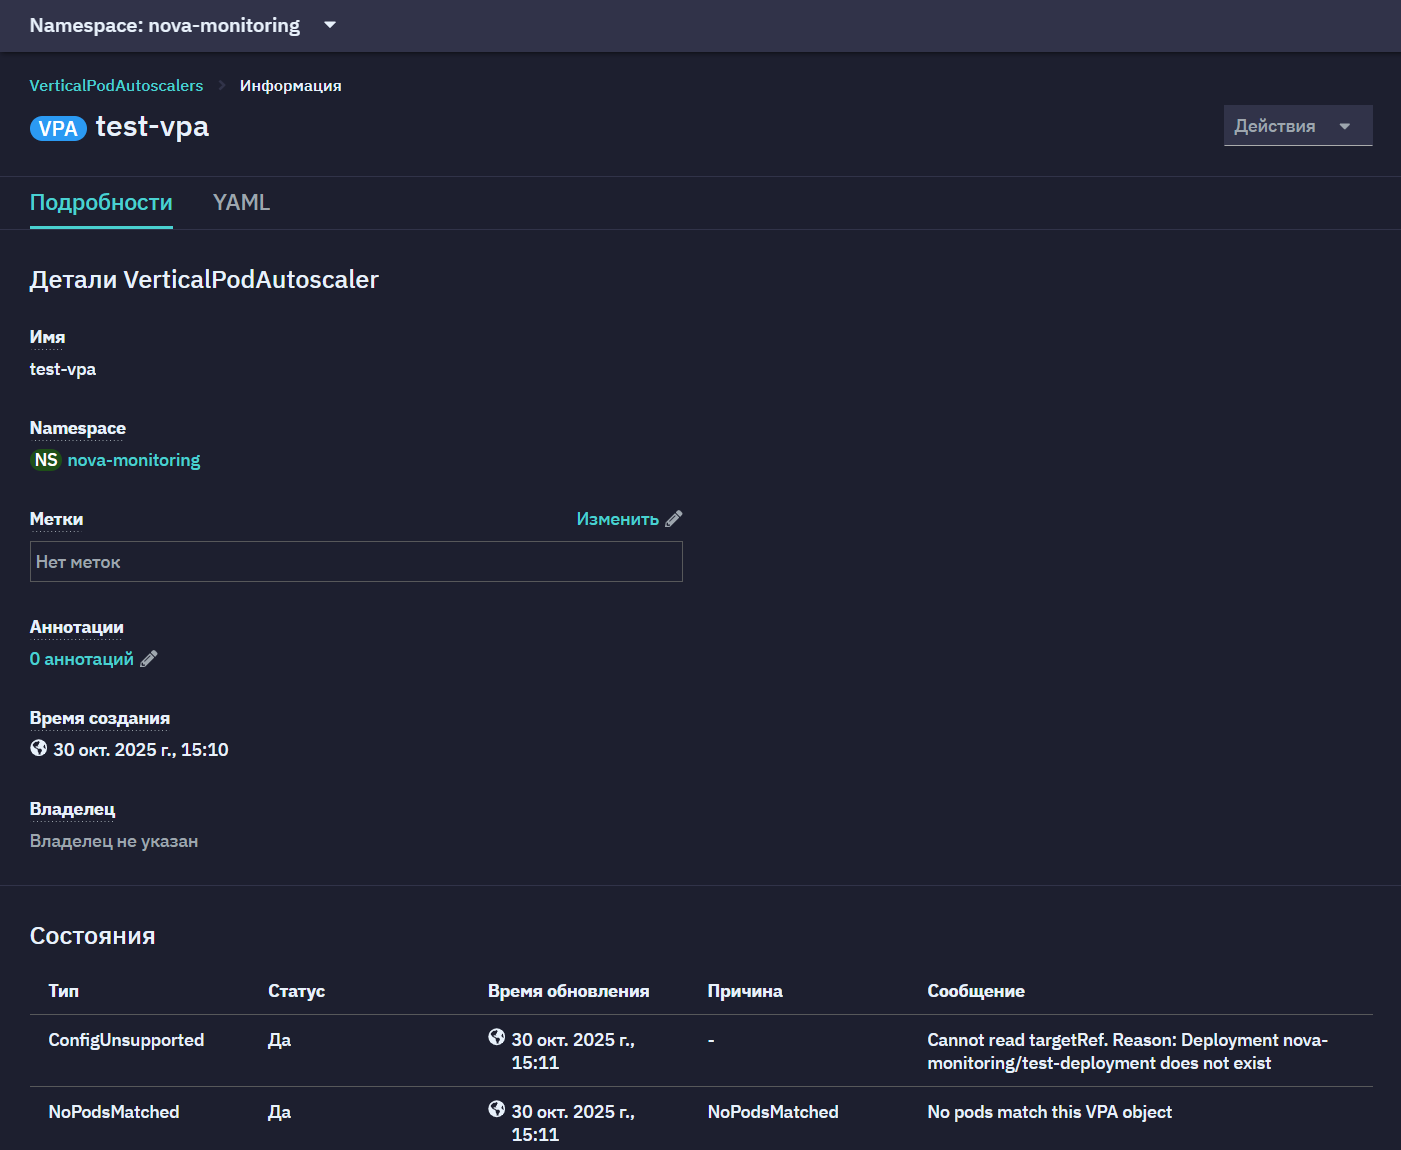Click the Нет меток labels field
1401x1150 pixels.
356,562
